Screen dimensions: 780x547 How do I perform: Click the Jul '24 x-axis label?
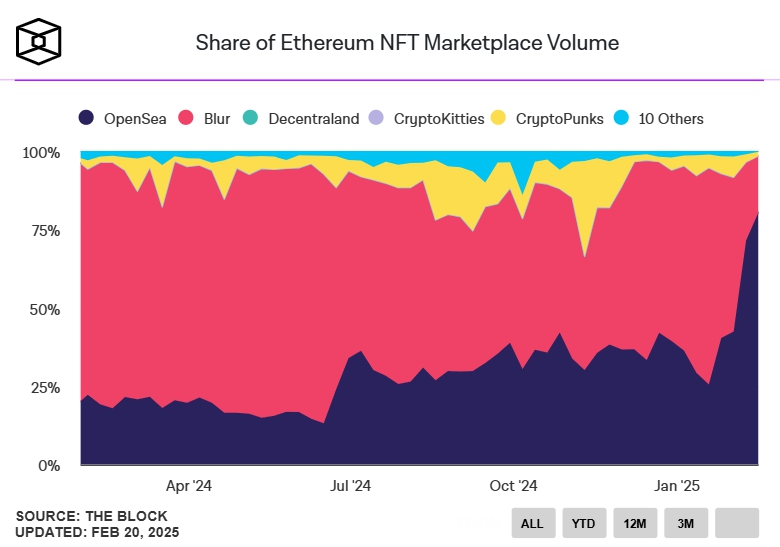click(x=351, y=486)
